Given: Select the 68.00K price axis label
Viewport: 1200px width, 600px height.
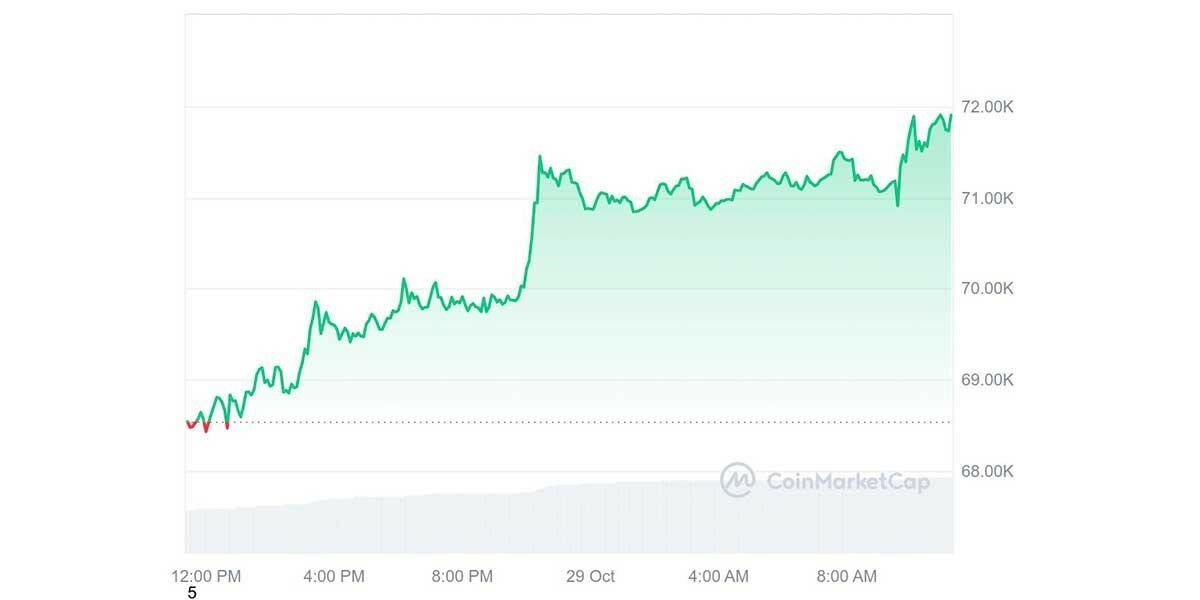Looking at the screenshot, I should pyautogui.click(x=987, y=471).
